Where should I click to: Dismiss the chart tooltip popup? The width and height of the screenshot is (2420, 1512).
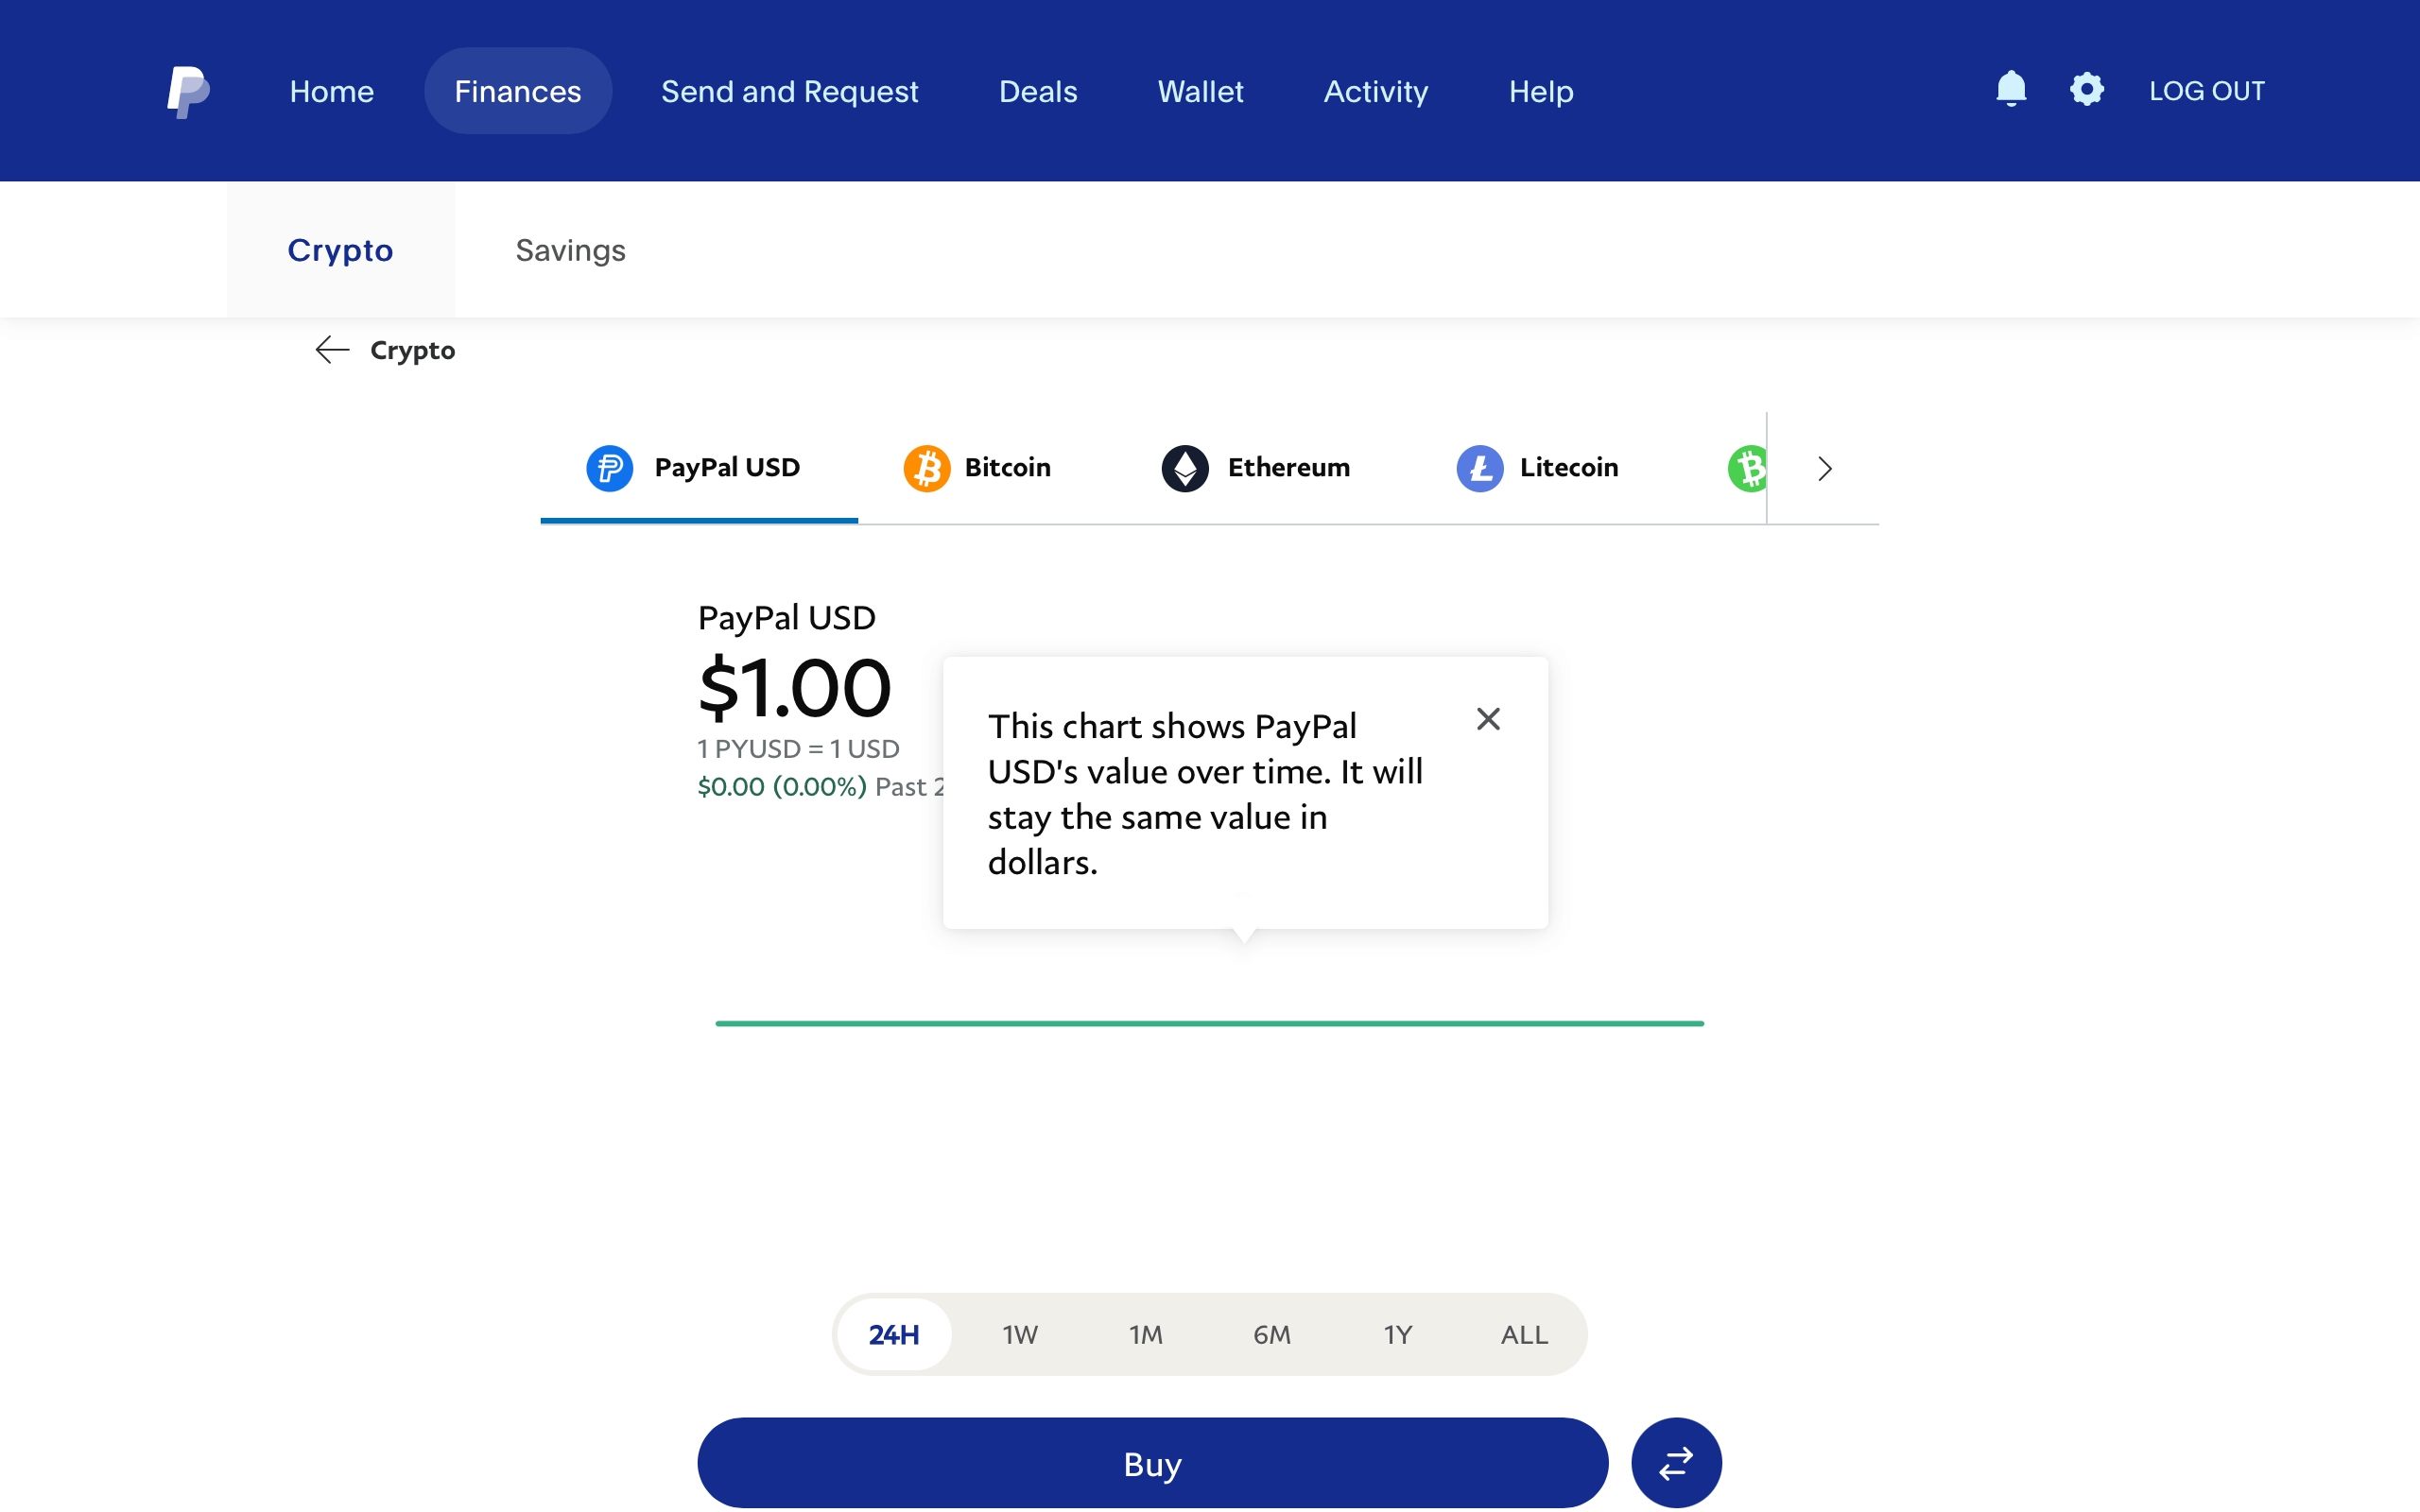pyautogui.click(x=1488, y=719)
